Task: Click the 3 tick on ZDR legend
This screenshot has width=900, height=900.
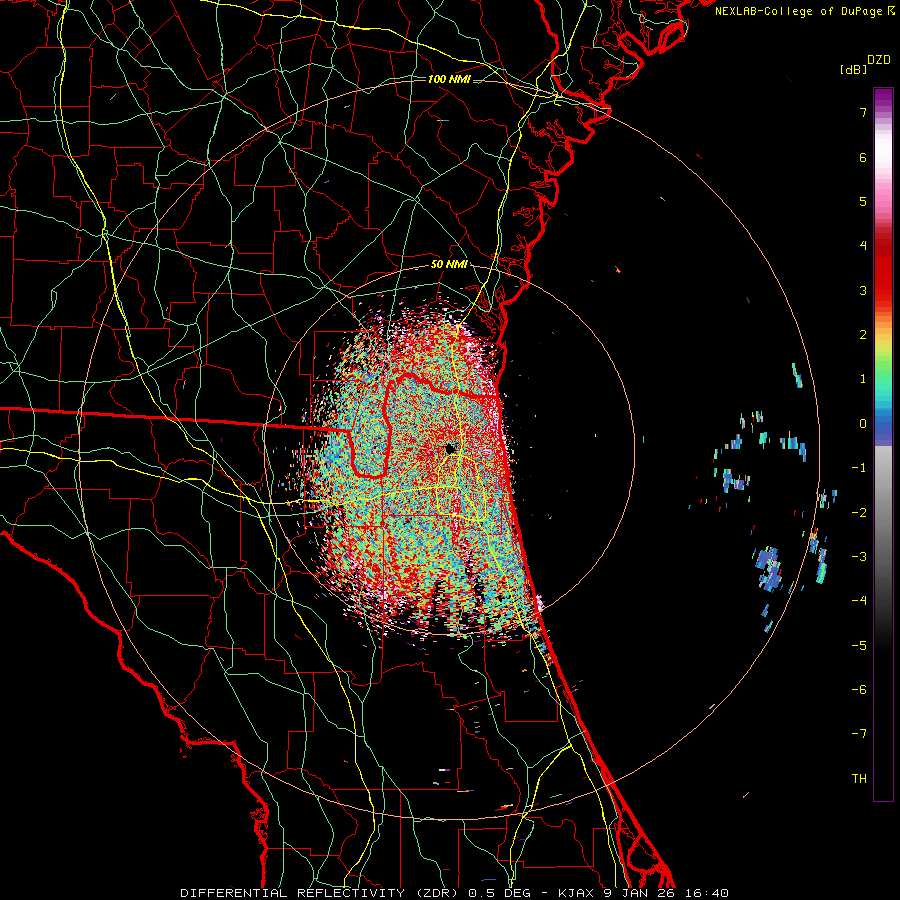Action: click(863, 290)
